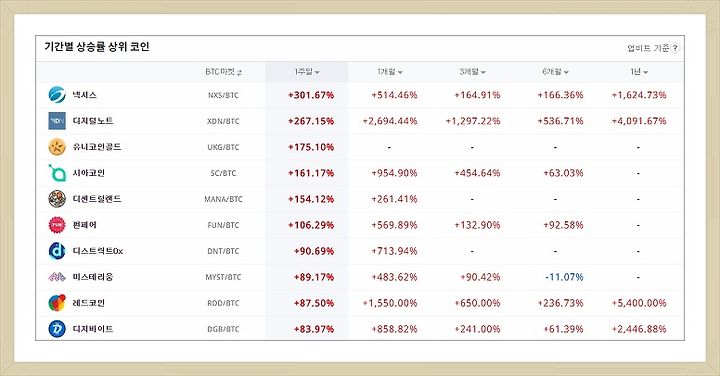This screenshot has height=376, width=720.
Task: Click the DGB/BTC pair label
Action: [x=223, y=329]
